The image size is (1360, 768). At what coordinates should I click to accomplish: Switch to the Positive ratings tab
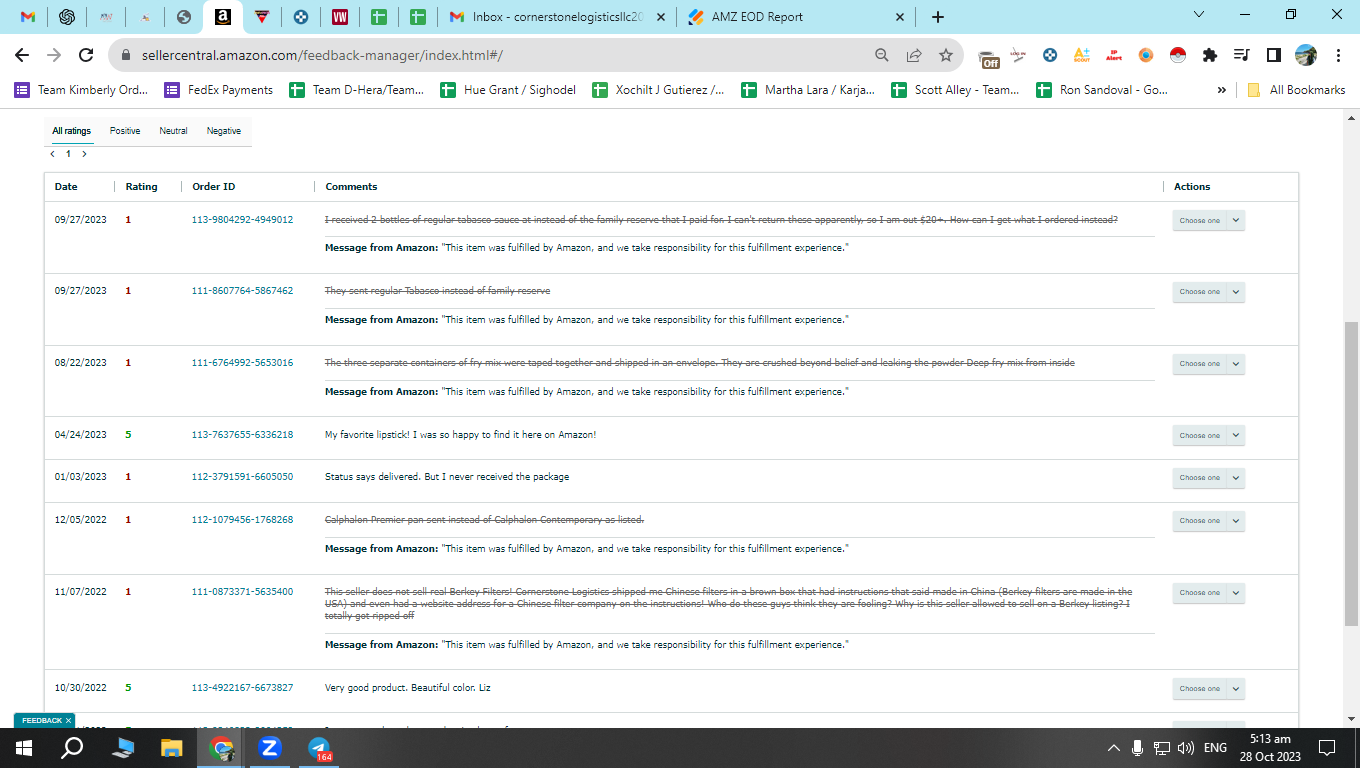pos(125,131)
